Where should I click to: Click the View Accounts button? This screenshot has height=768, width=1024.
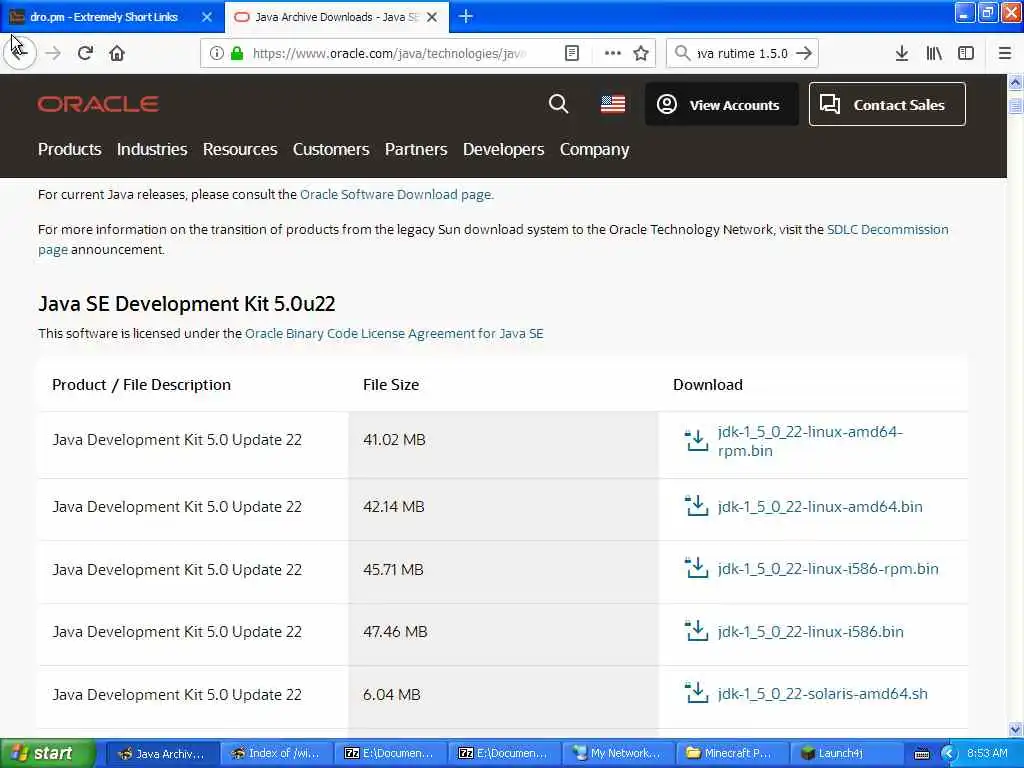click(x=722, y=104)
